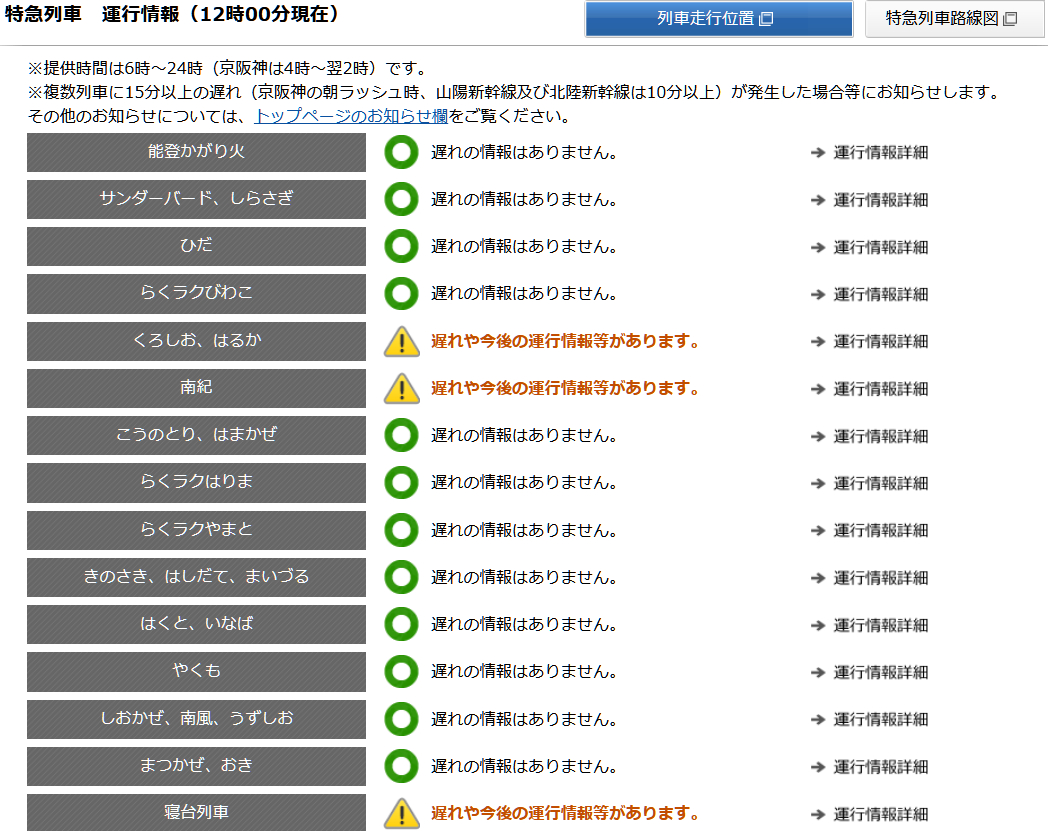Open 運行情報詳細 for まつかぜ、おき
1048x831 pixels.
pyautogui.click(x=877, y=766)
